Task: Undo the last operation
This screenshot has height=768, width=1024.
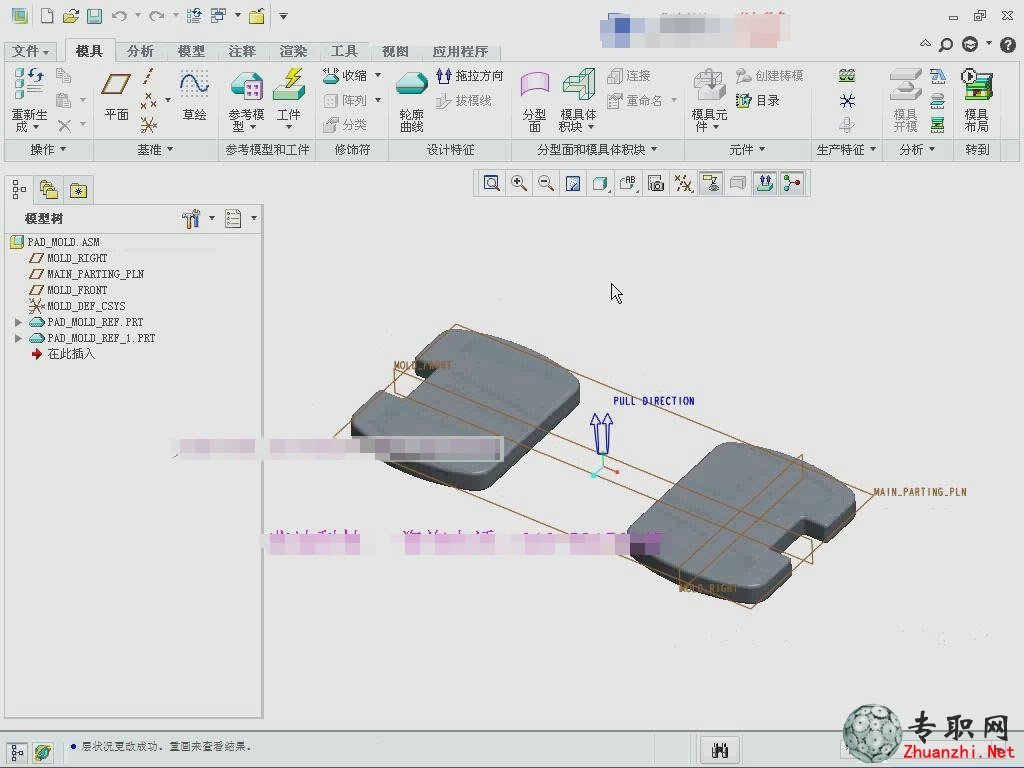Action: 119,16
